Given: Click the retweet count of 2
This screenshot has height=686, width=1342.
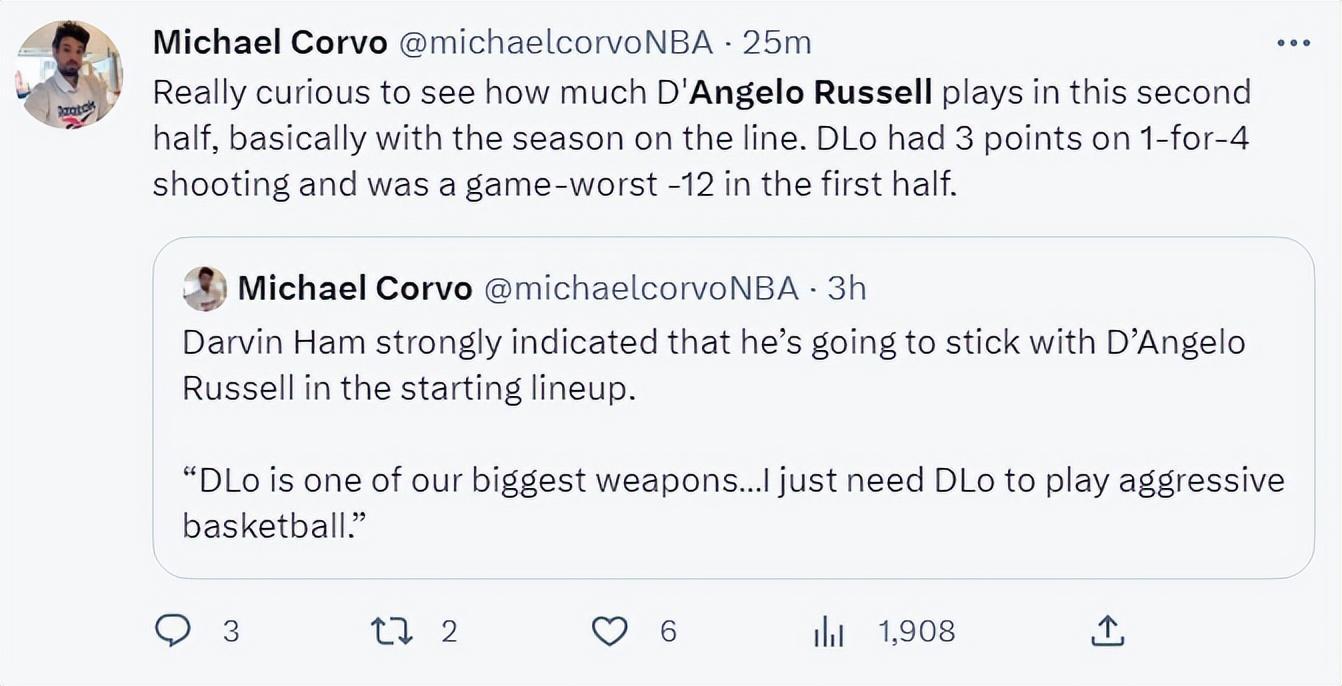Looking at the screenshot, I should click(x=449, y=631).
